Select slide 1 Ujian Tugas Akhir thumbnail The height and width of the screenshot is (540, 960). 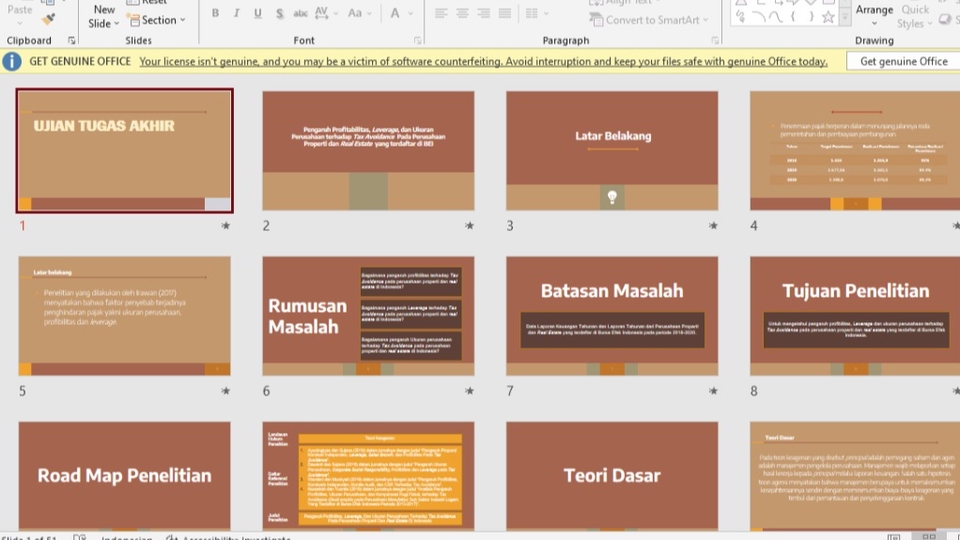(x=125, y=151)
